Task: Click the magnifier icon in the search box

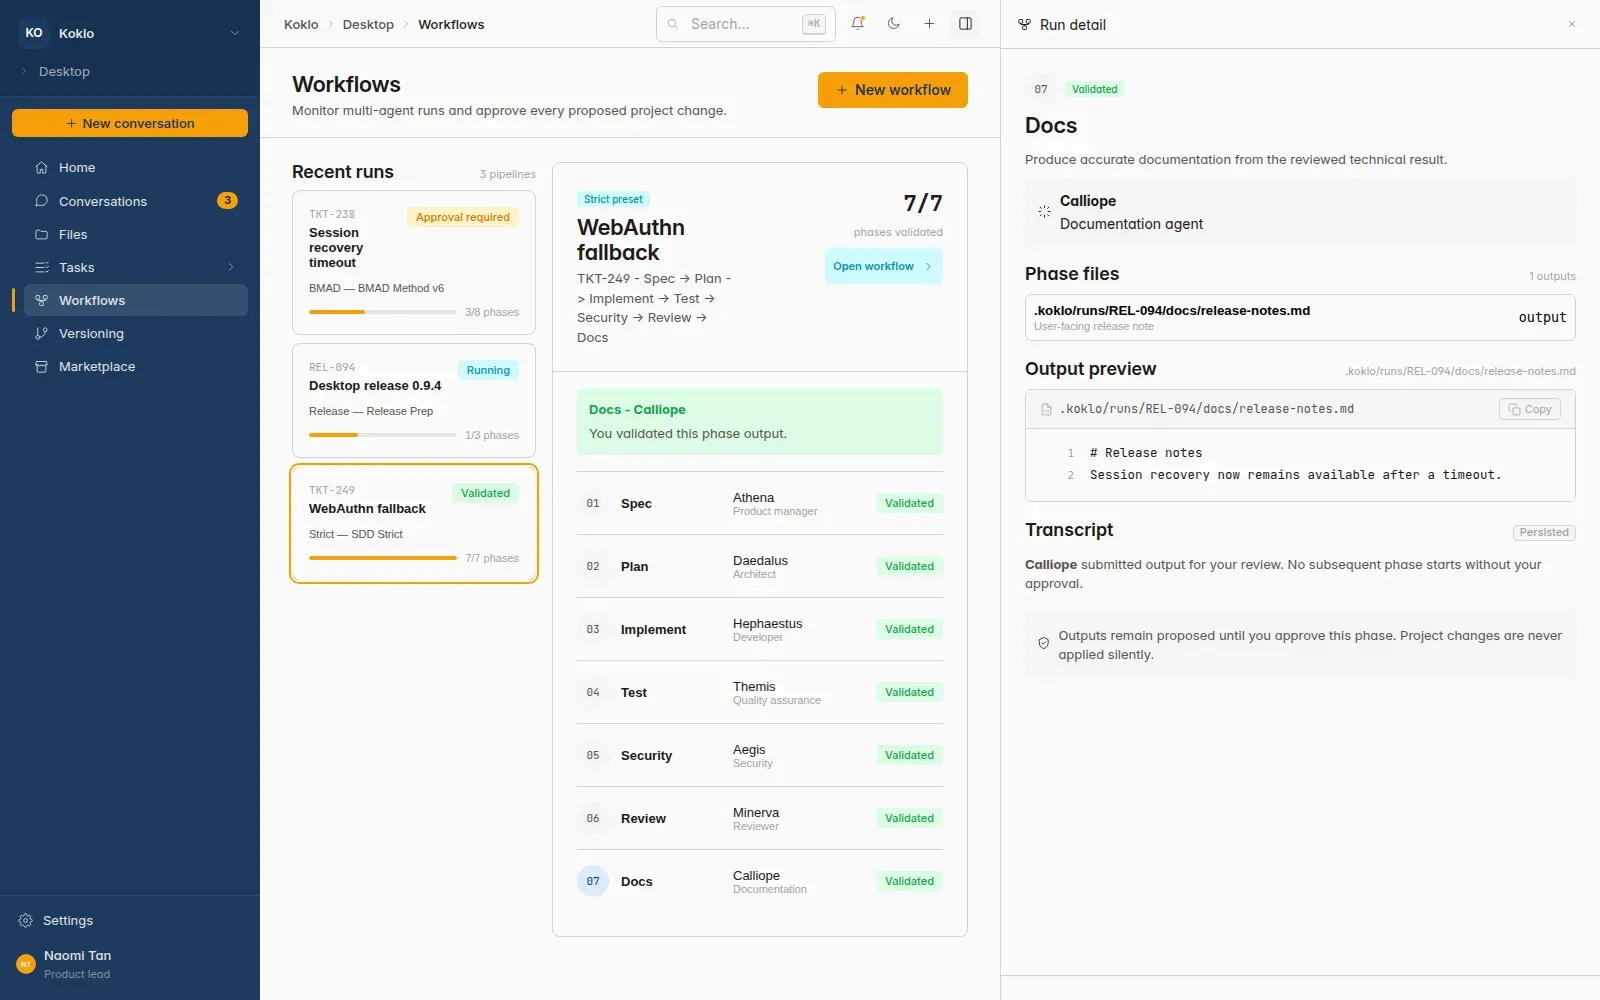Action: click(x=673, y=24)
